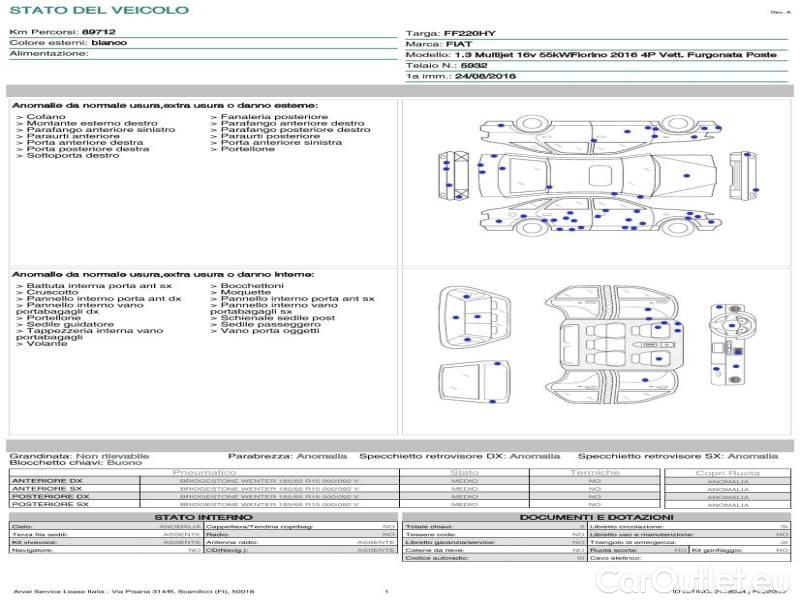This screenshot has height=600, width=800.
Task: Select the upper-left interior trunk diagram
Action: [x=470, y=311]
